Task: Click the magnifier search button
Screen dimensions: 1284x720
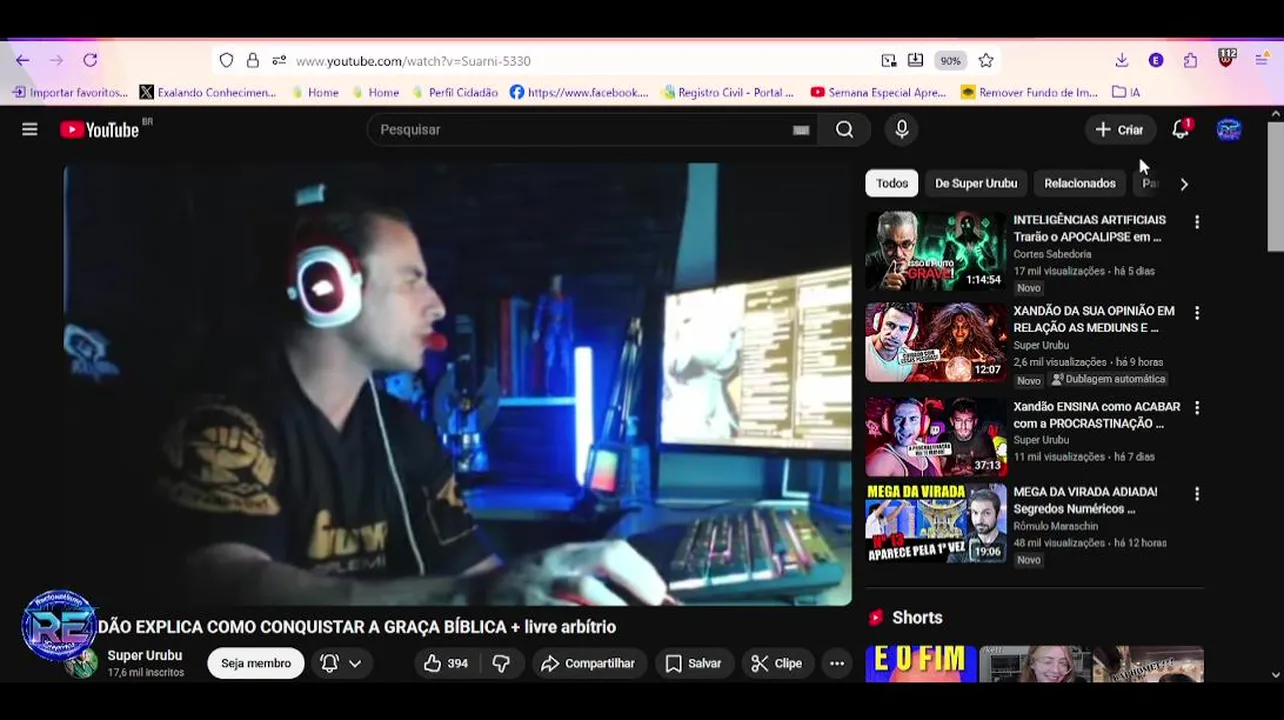Action: pos(844,129)
